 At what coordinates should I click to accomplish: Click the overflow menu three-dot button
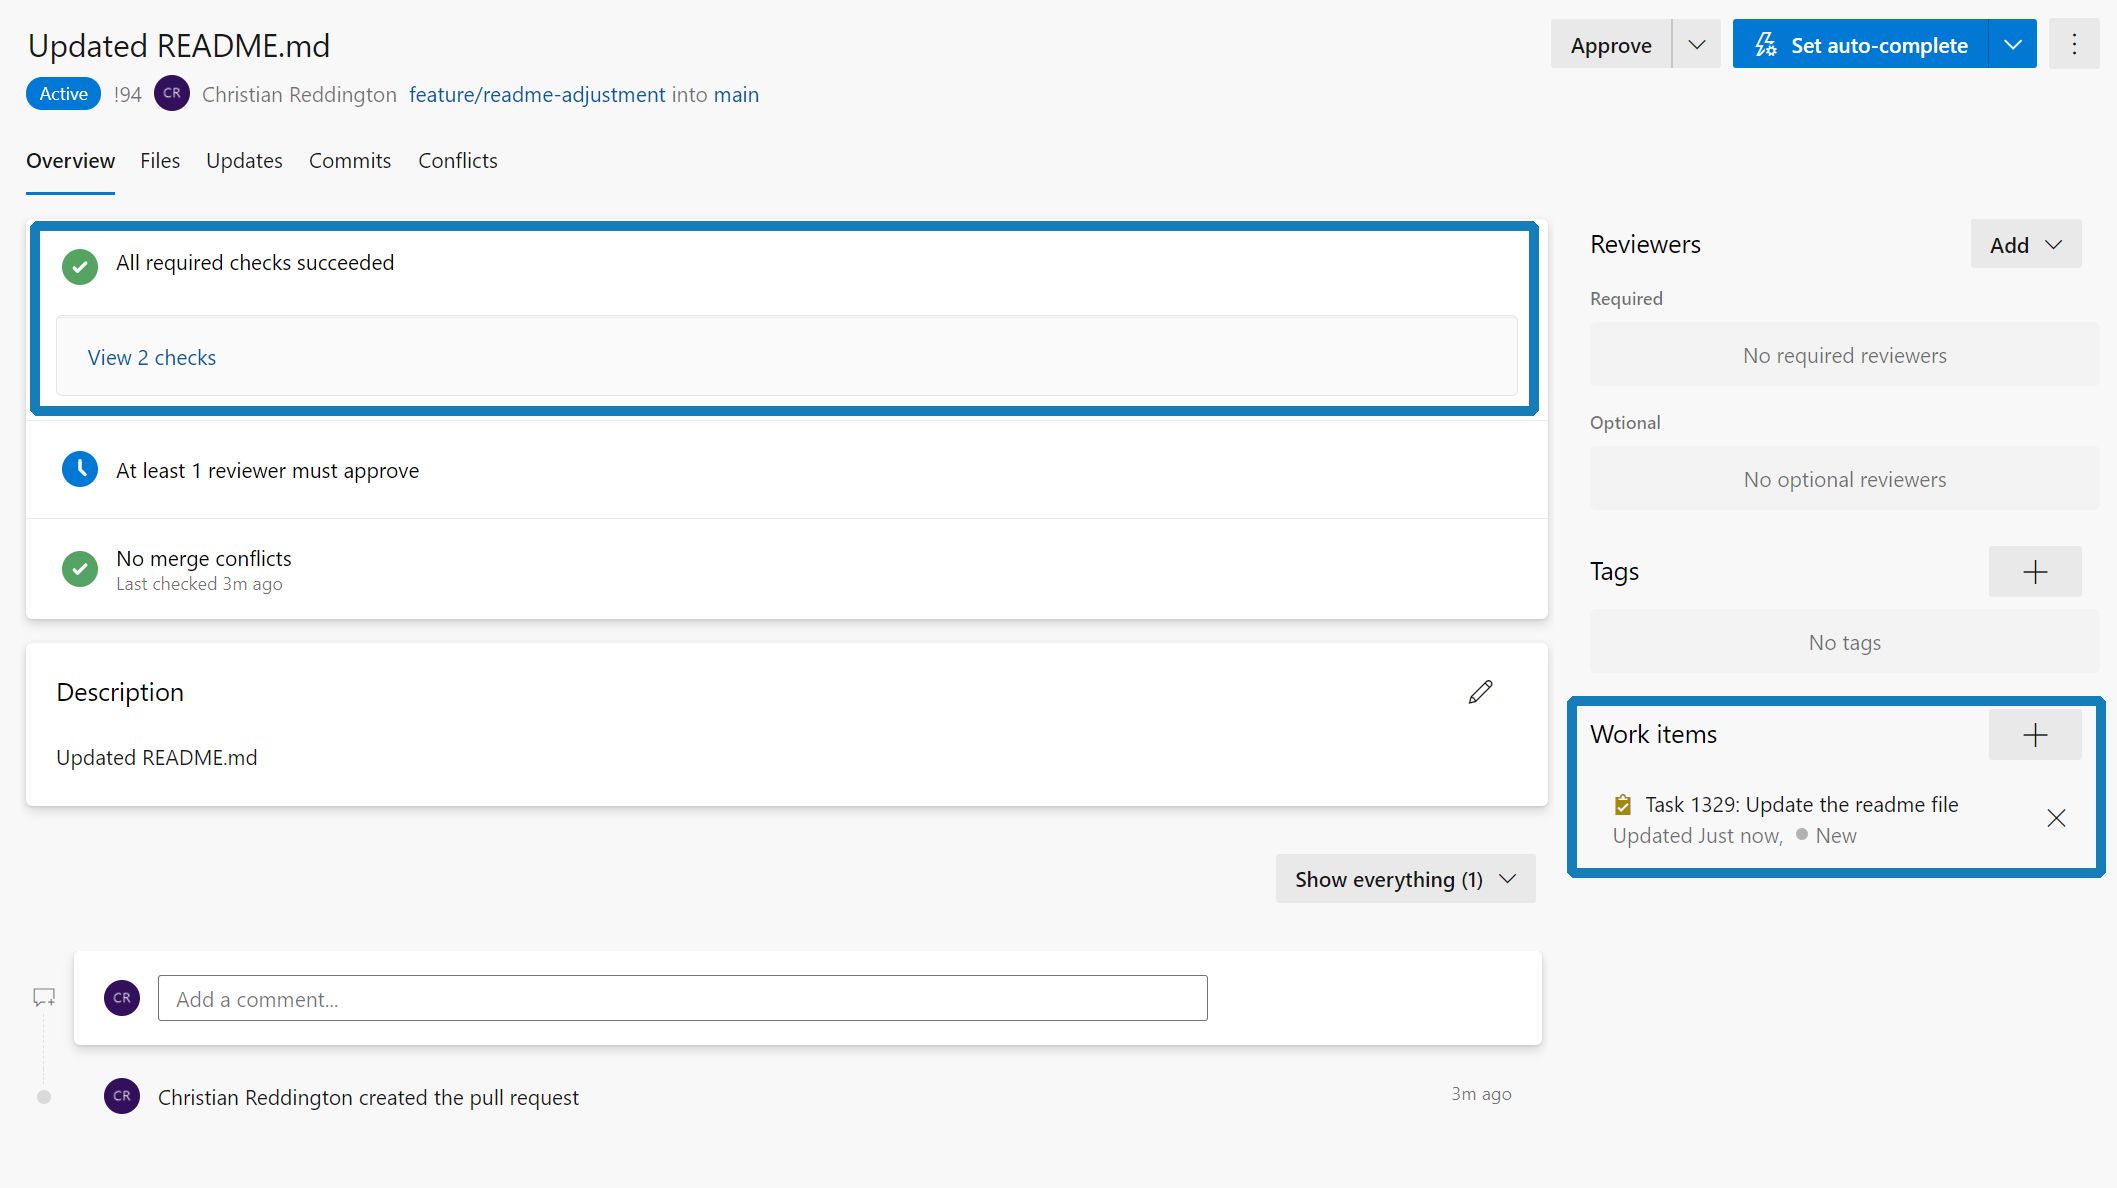[x=2073, y=44]
